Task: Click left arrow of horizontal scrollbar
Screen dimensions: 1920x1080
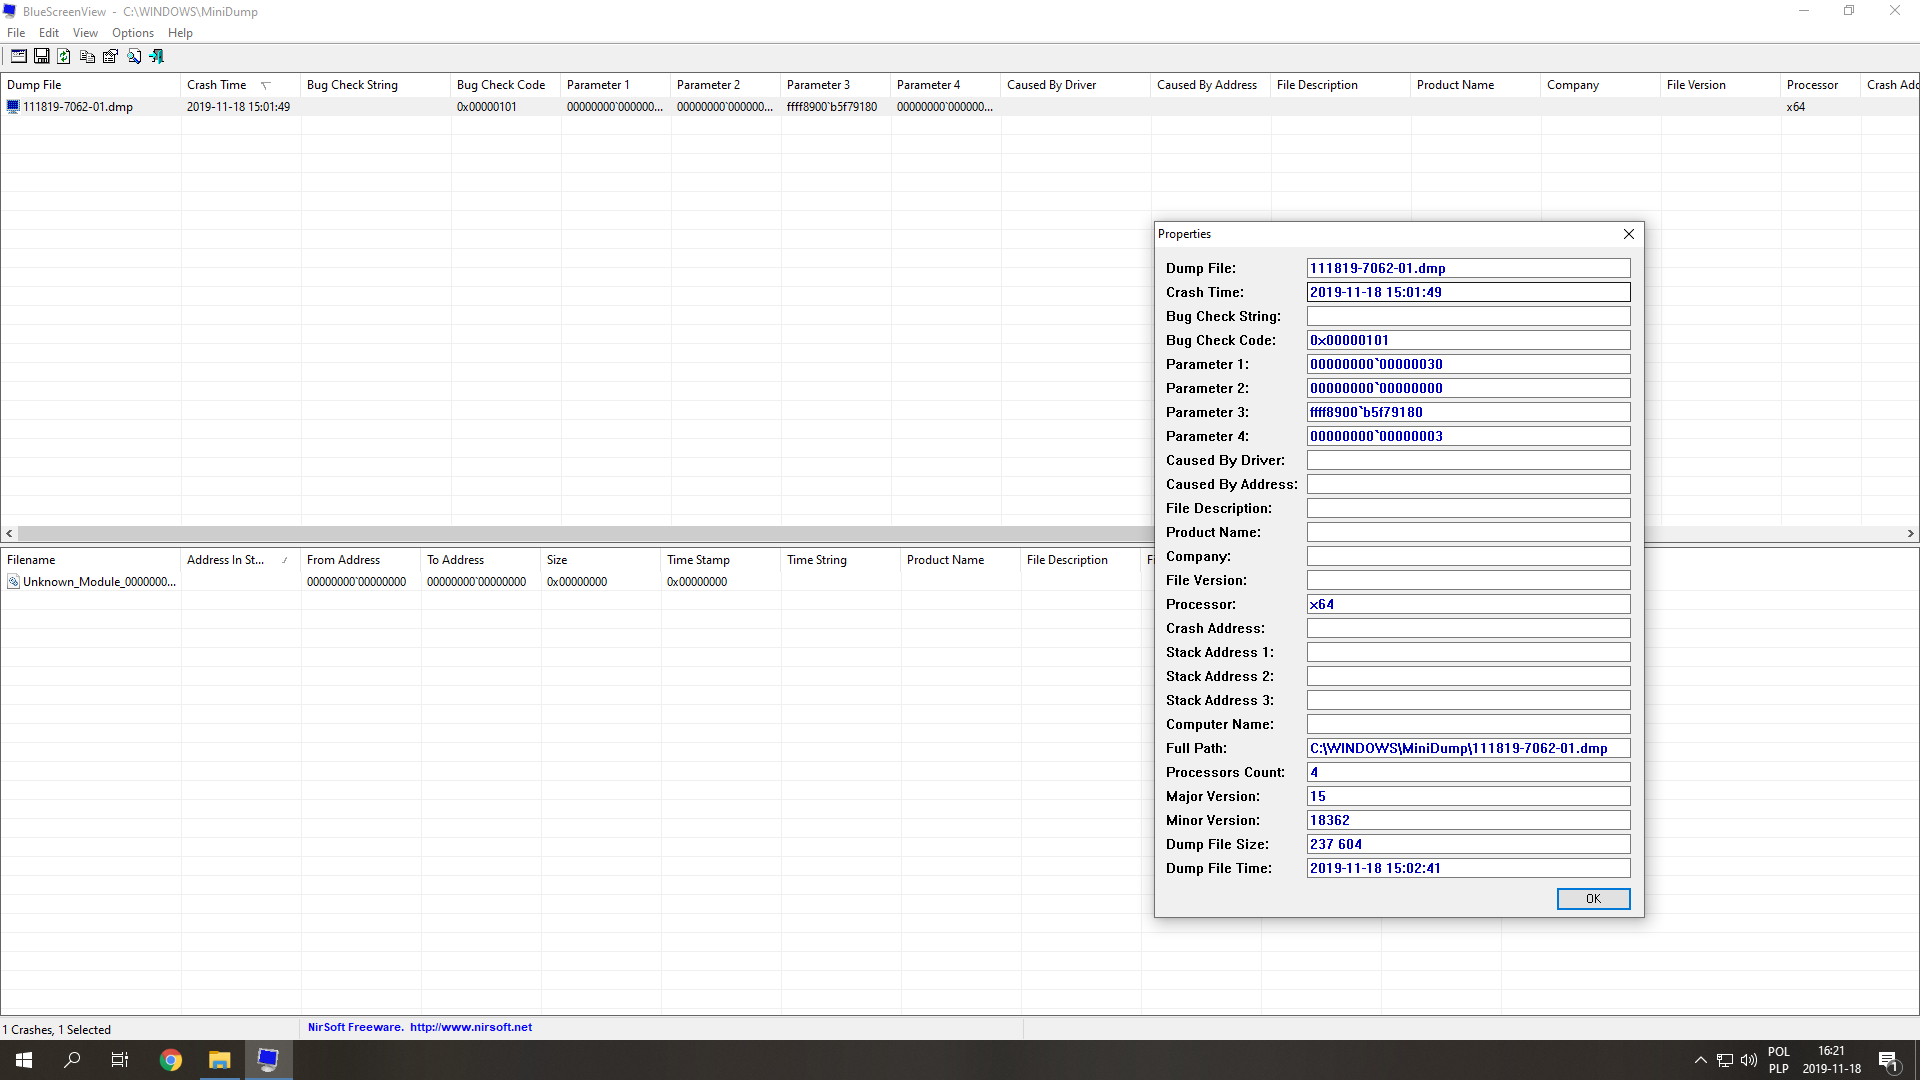Action: tap(9, 534)
